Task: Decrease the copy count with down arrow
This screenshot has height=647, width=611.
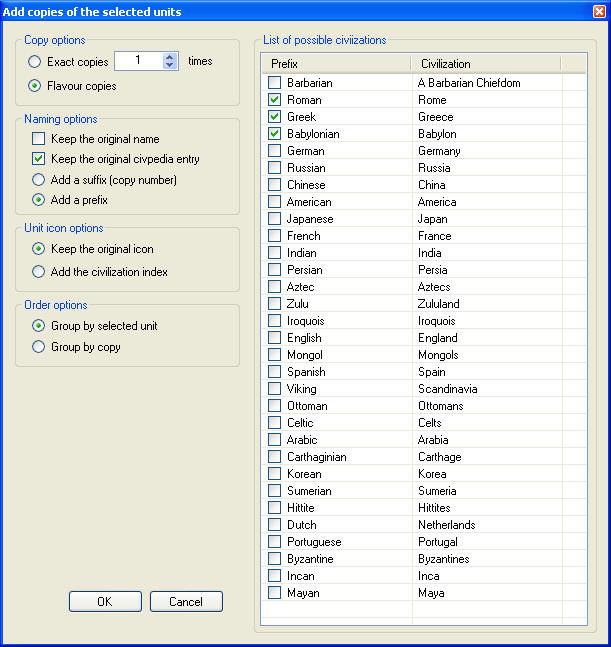Action: pos(169,65)
